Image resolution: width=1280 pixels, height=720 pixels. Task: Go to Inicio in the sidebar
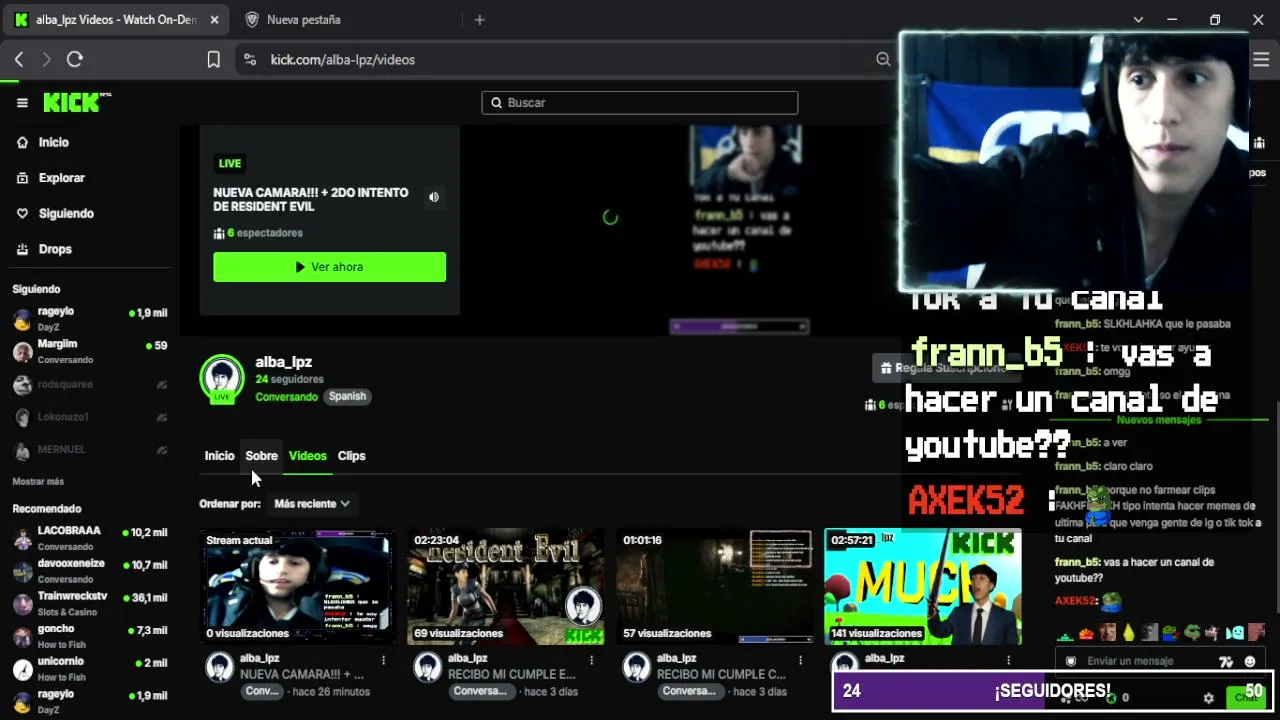click(x=53, y=142)
